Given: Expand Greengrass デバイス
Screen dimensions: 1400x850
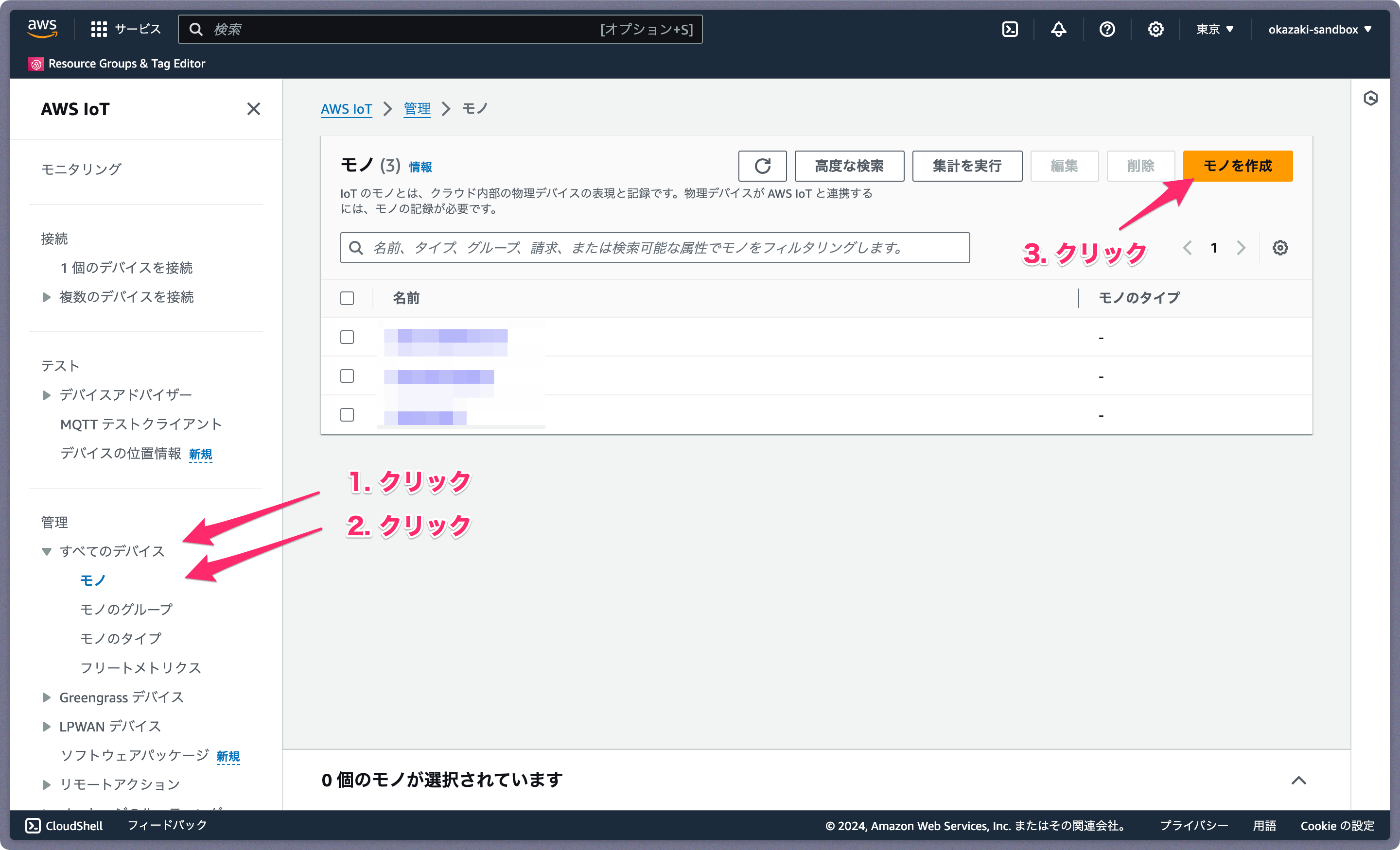Looking at the screenshot, I should (46, 697).
